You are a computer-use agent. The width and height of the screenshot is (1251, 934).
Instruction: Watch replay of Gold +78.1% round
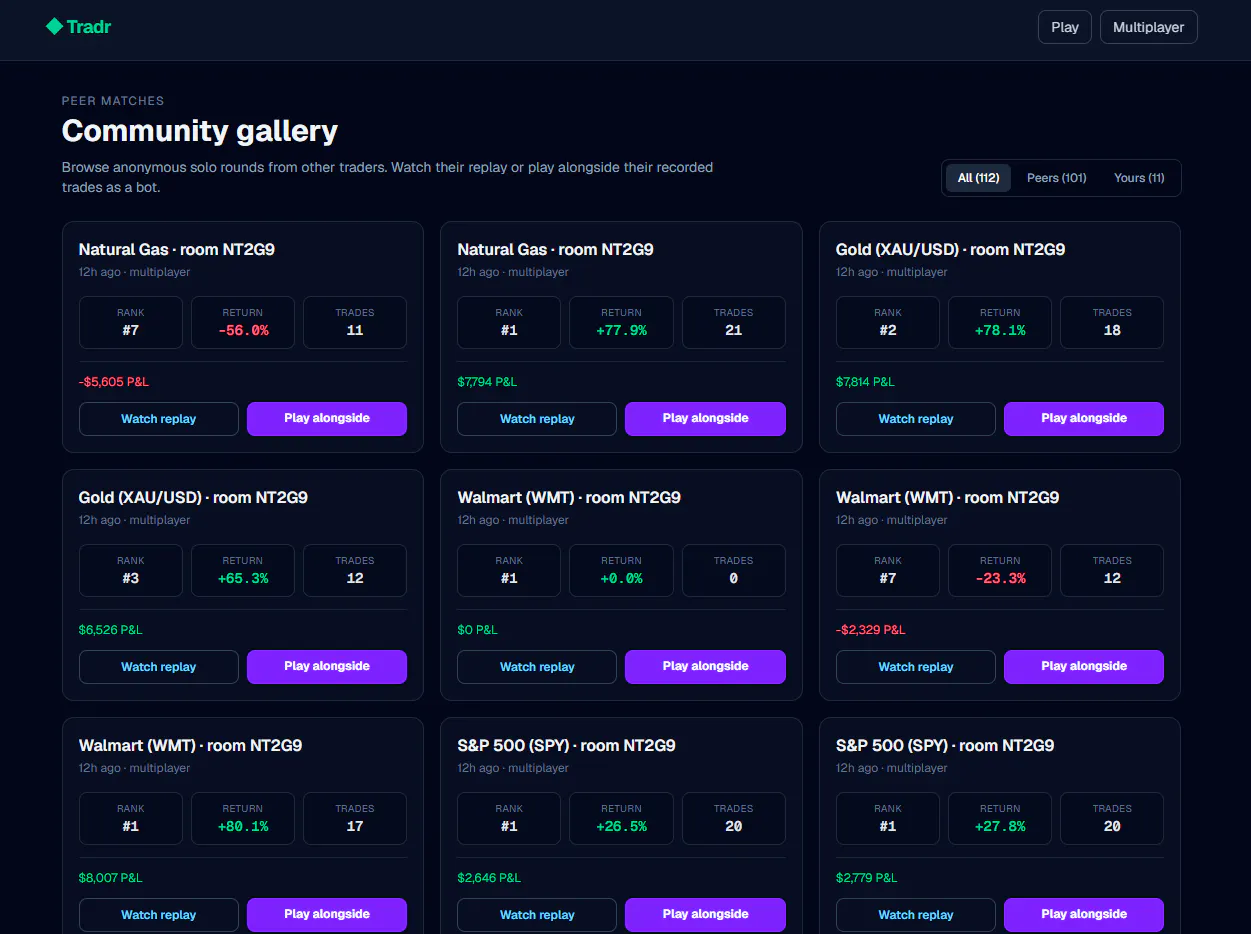(x=916, y=419)
